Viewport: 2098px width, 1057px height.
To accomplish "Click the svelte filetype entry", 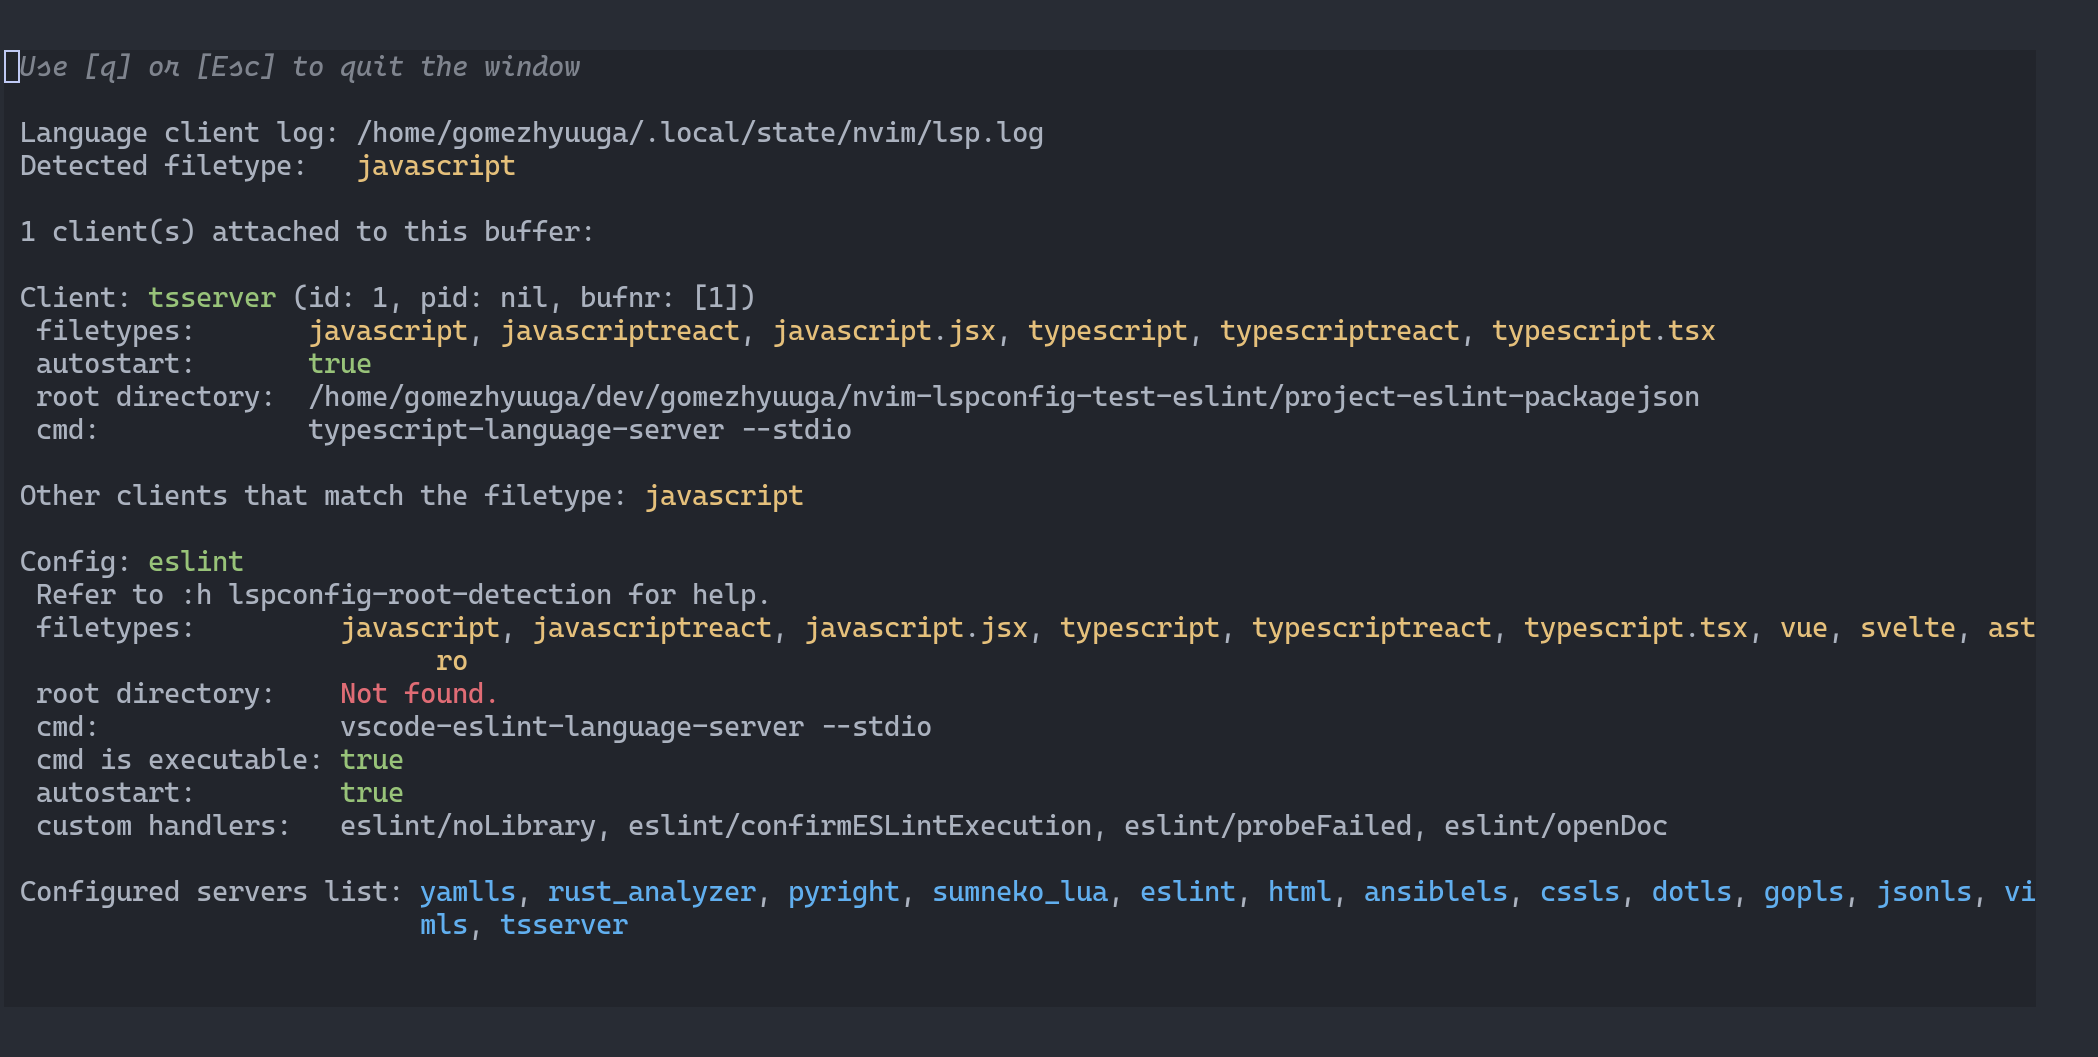I will (1907, 627).
